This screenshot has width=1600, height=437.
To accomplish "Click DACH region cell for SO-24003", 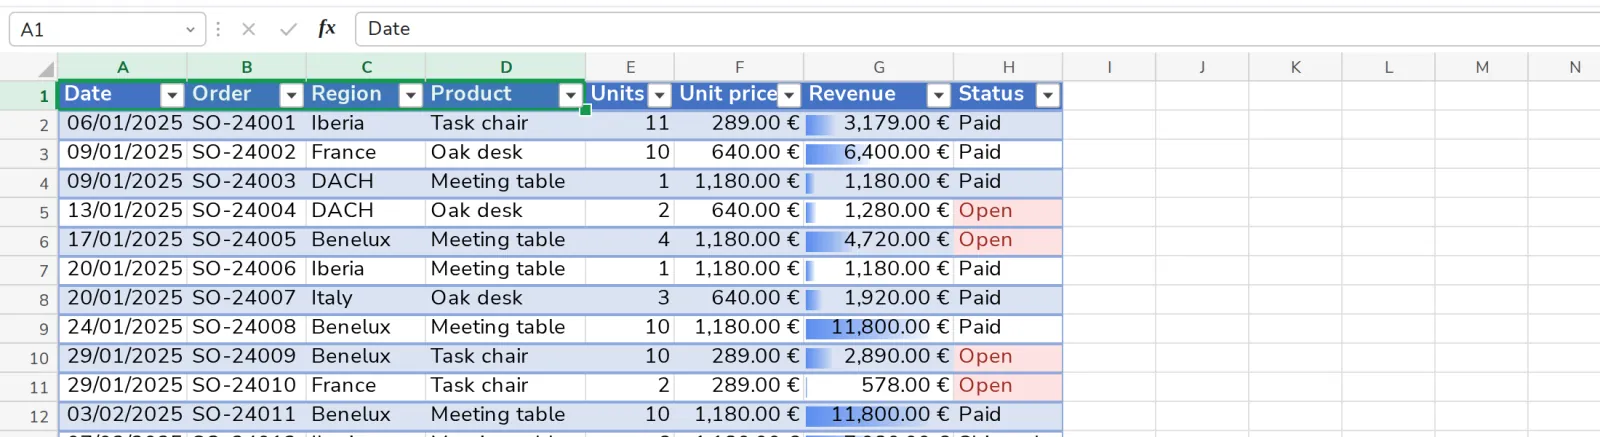I will (x=366, y=181).
